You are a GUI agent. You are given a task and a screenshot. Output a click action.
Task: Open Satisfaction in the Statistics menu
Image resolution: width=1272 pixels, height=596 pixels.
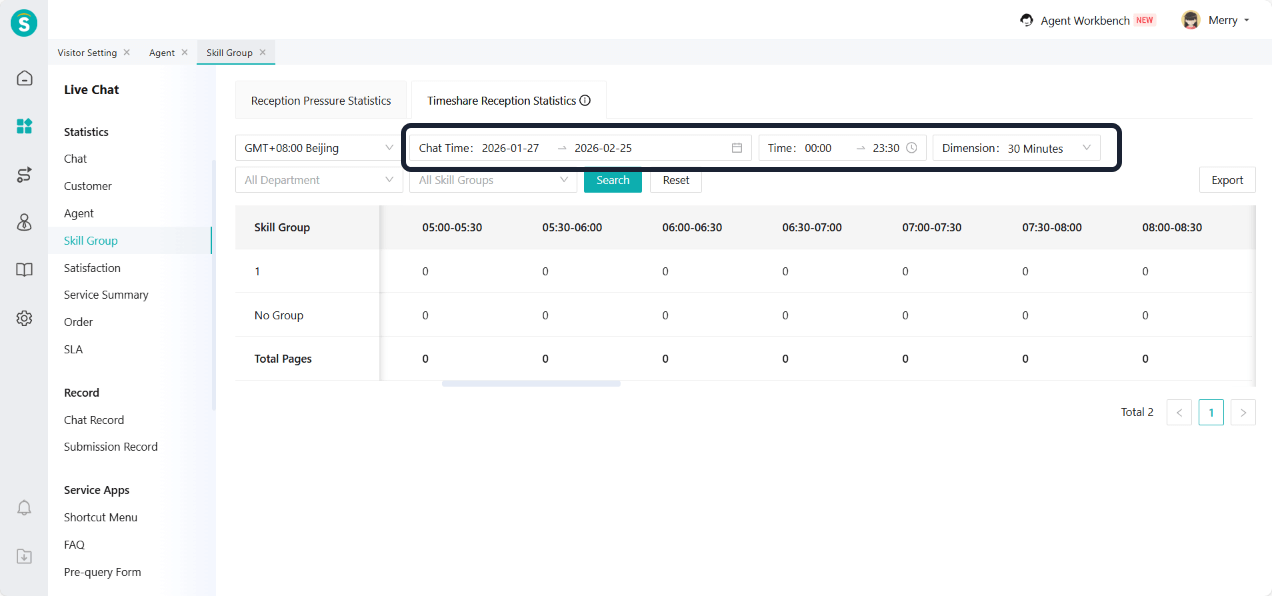coord(92,268)
